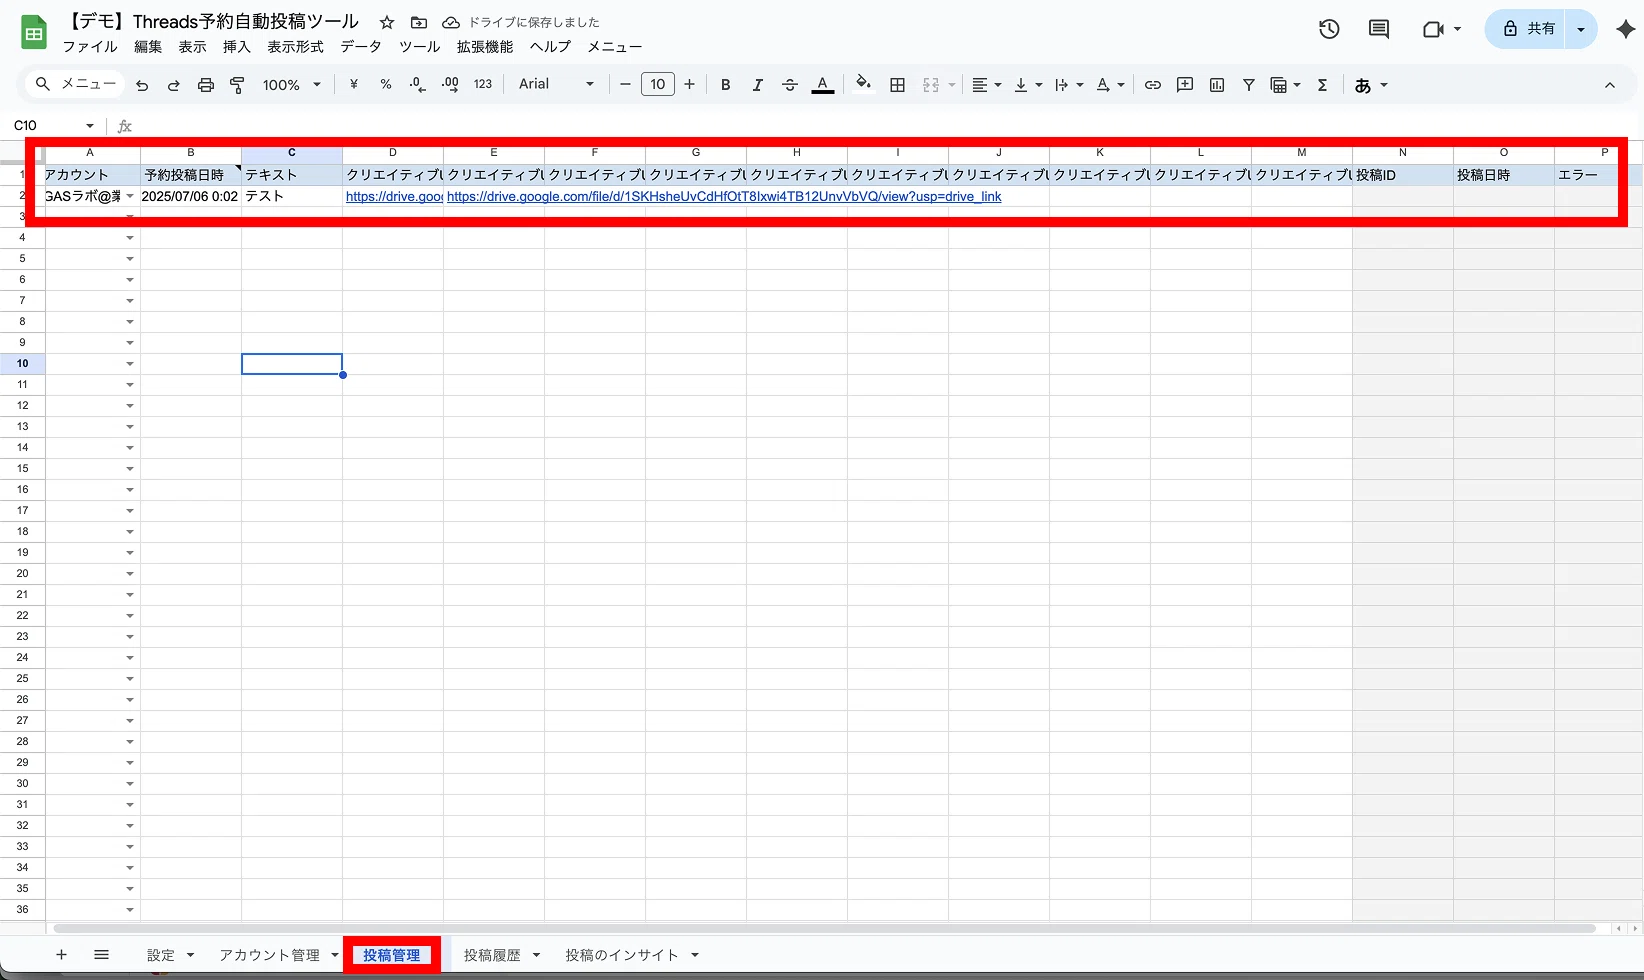This screenshot has width=1644, height=980.
Task: Open the all sheets list
Action: [101, 955]
